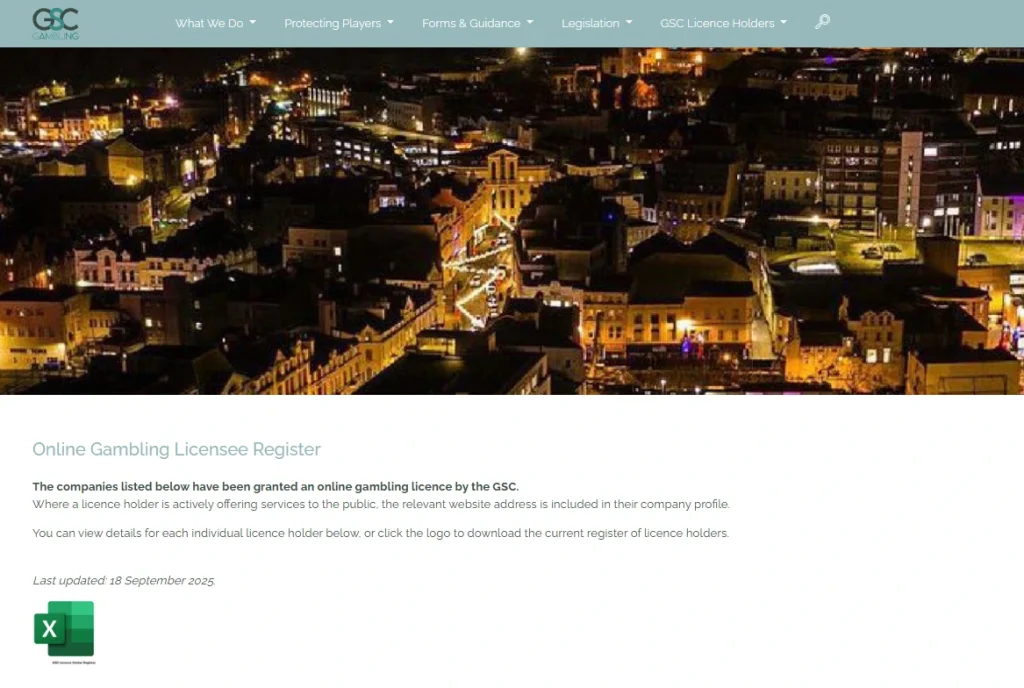Expand the Protecting Players dropdown arrow
The width and height of the screenshot is (1024, 688).
point(390,22)
